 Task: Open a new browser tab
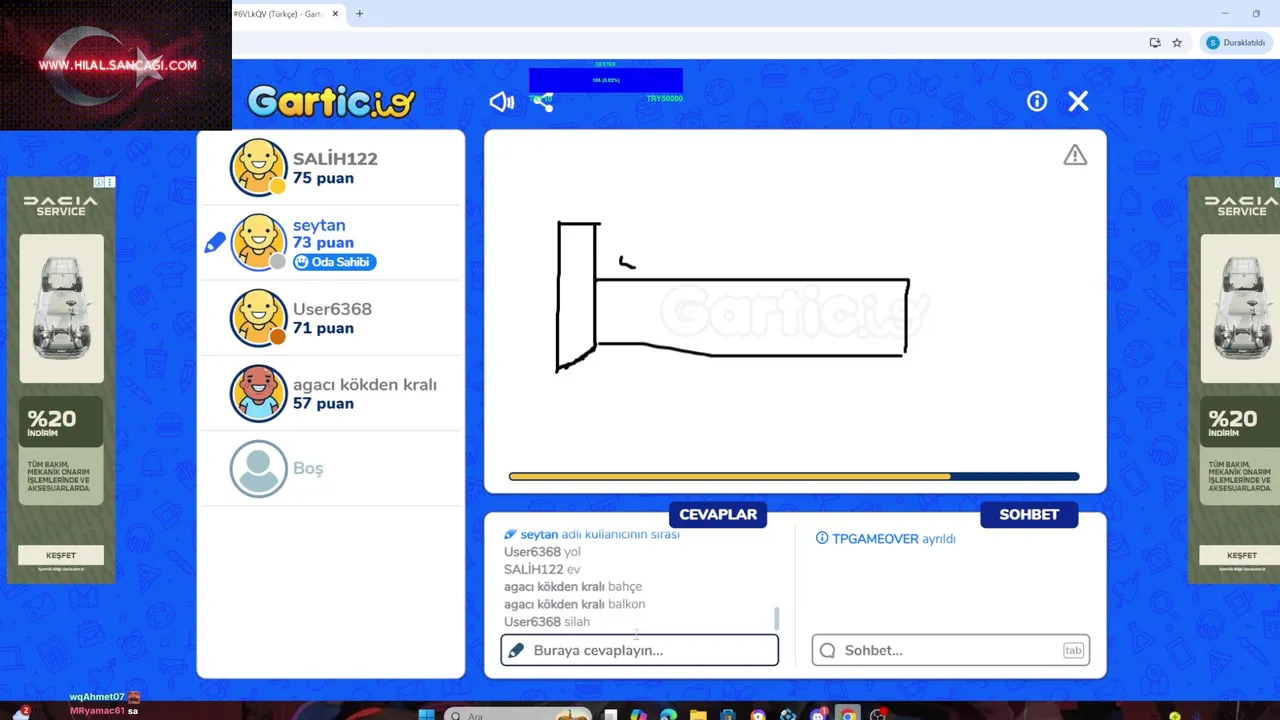click(359, 14)
